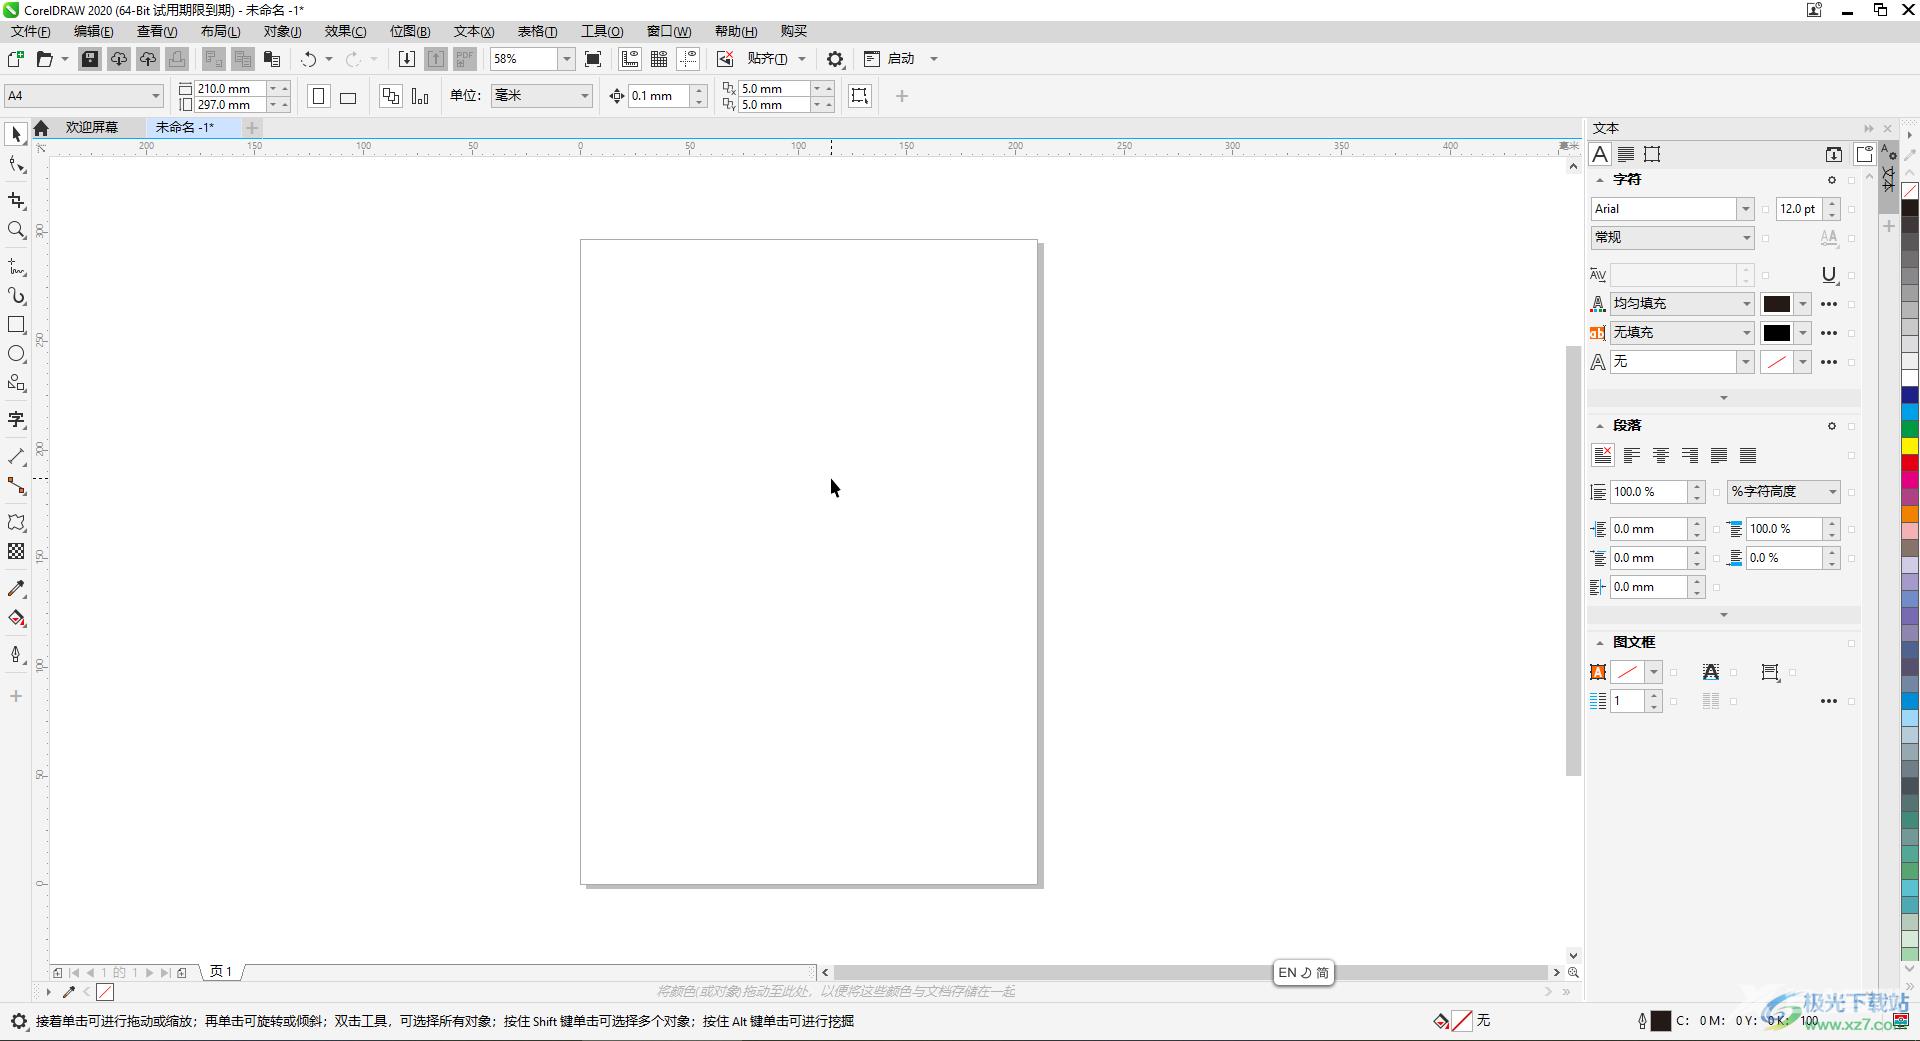
Task: Select the Text tool (字)
Action: pyautogui.click(x=16, y=420)
